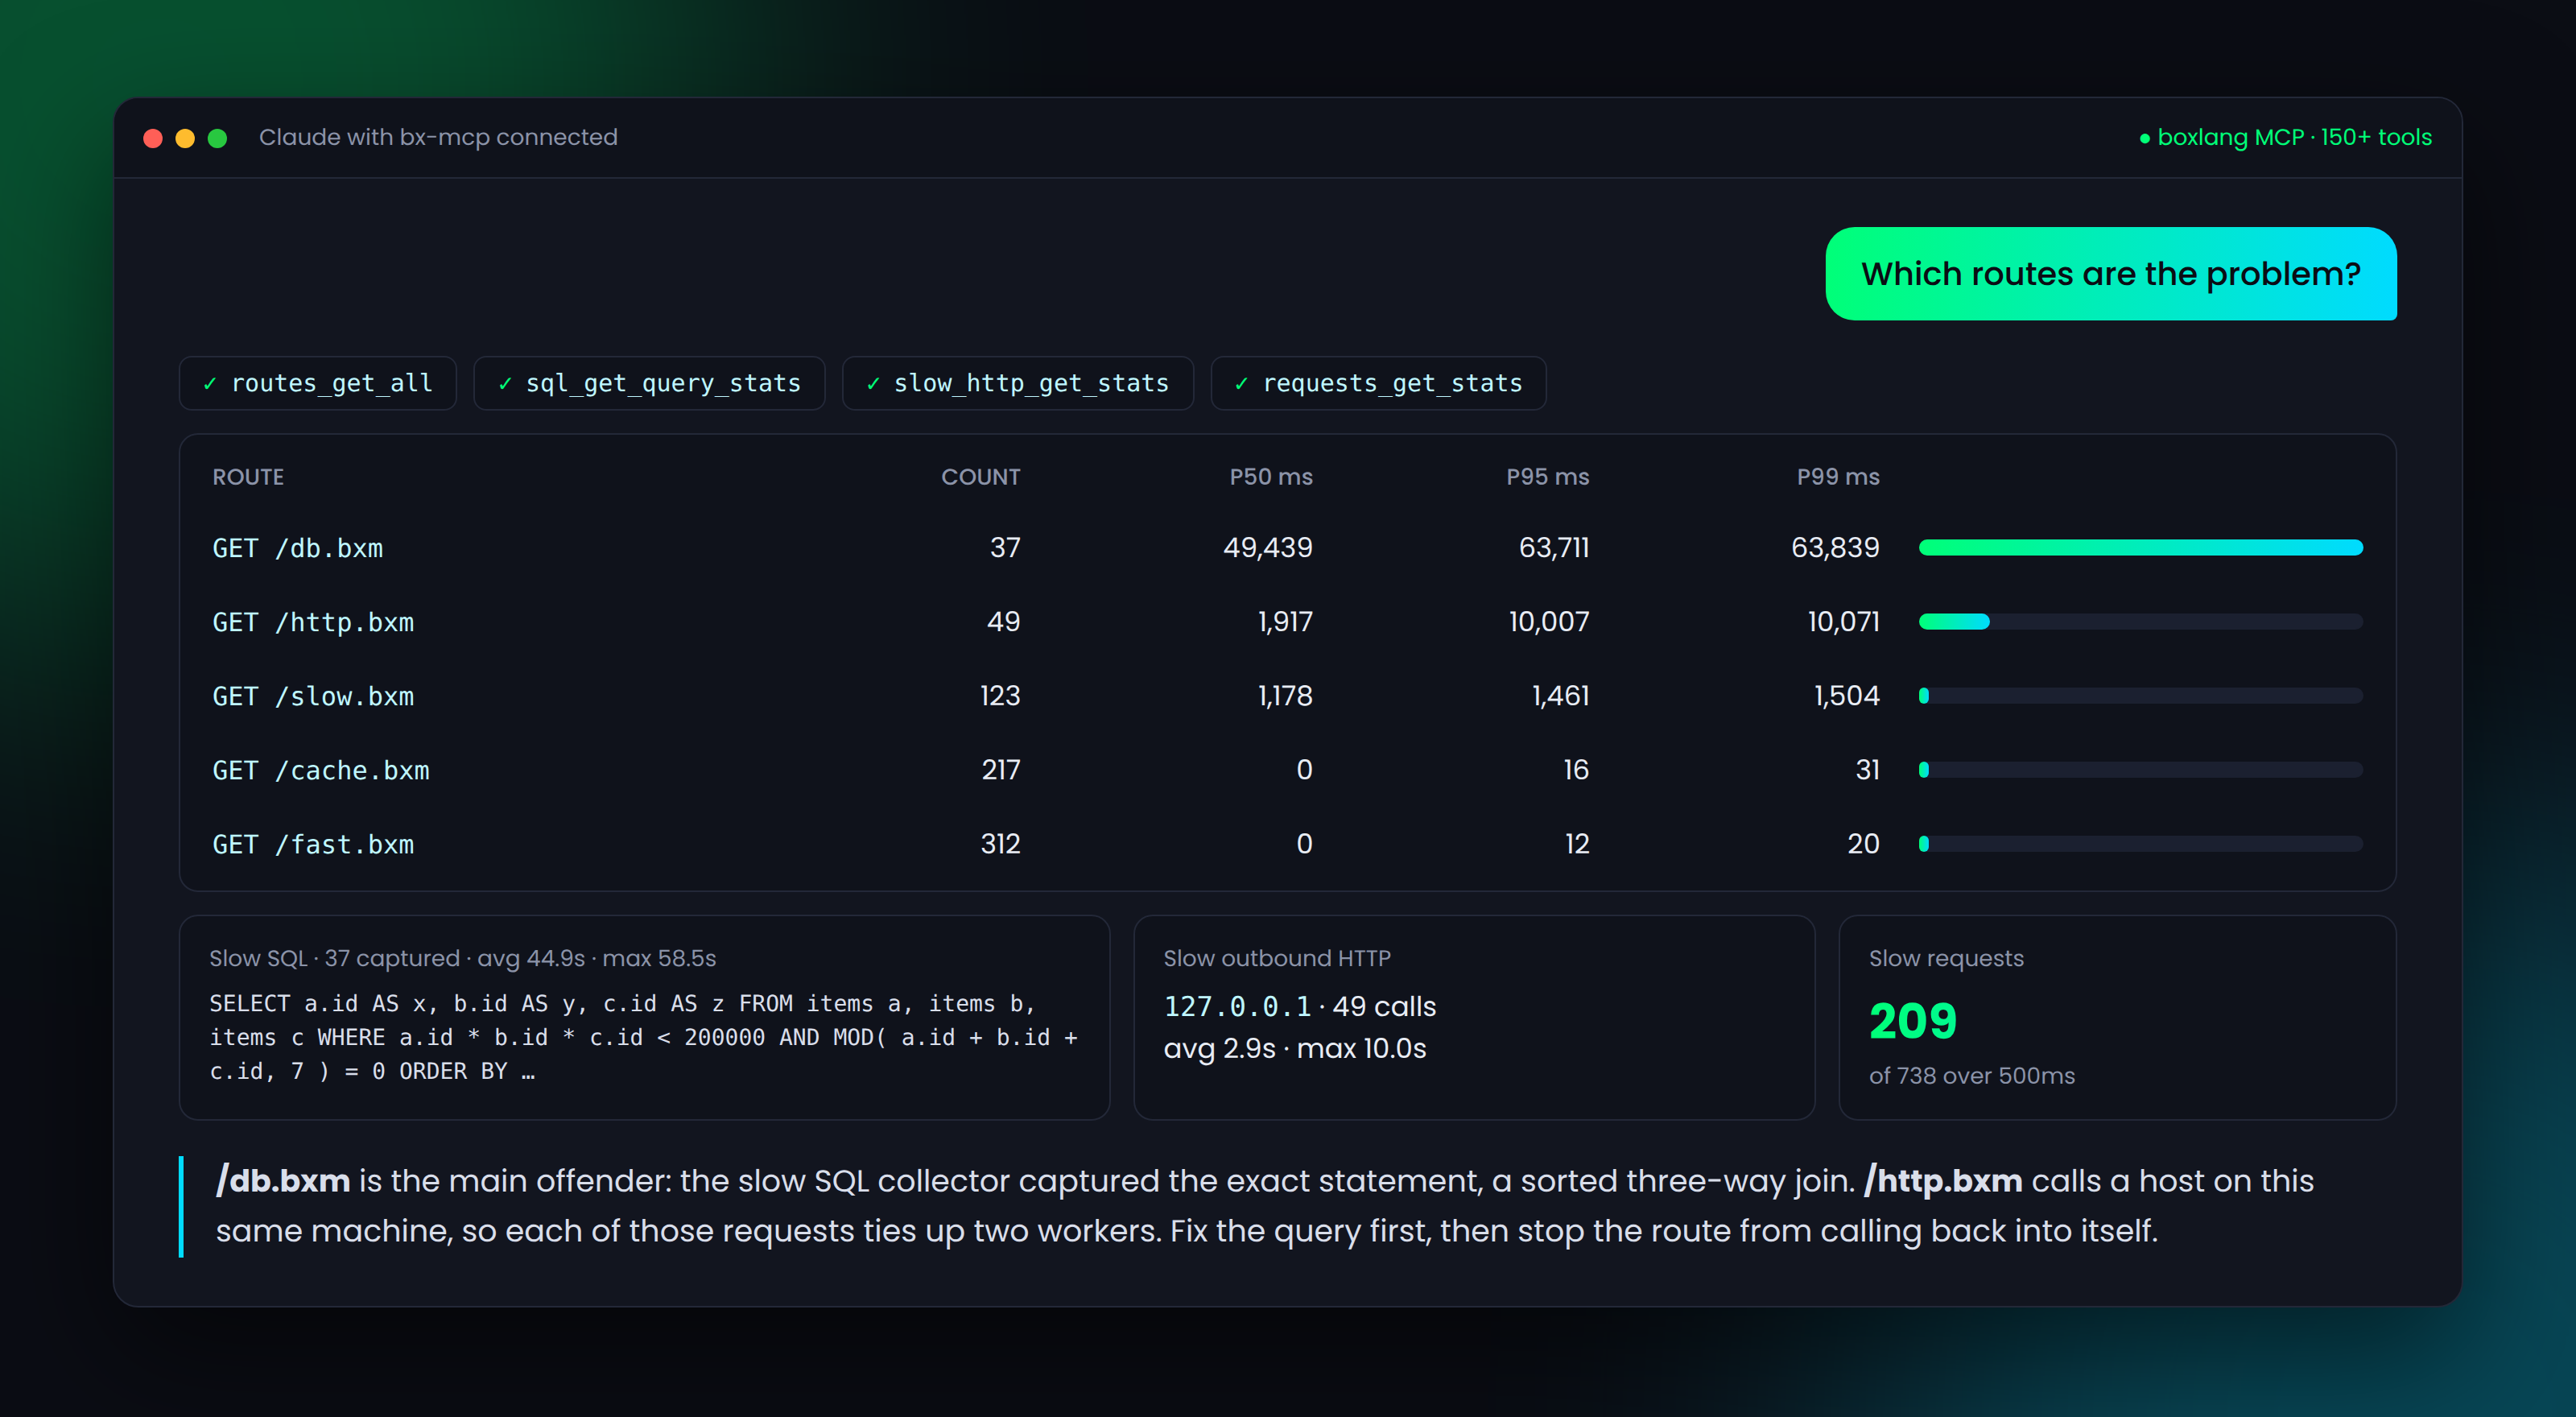This screenshot has height=1417, width=2576.
Task: Click the P50 value 49,439
Action: click(x=1268, y=548)
